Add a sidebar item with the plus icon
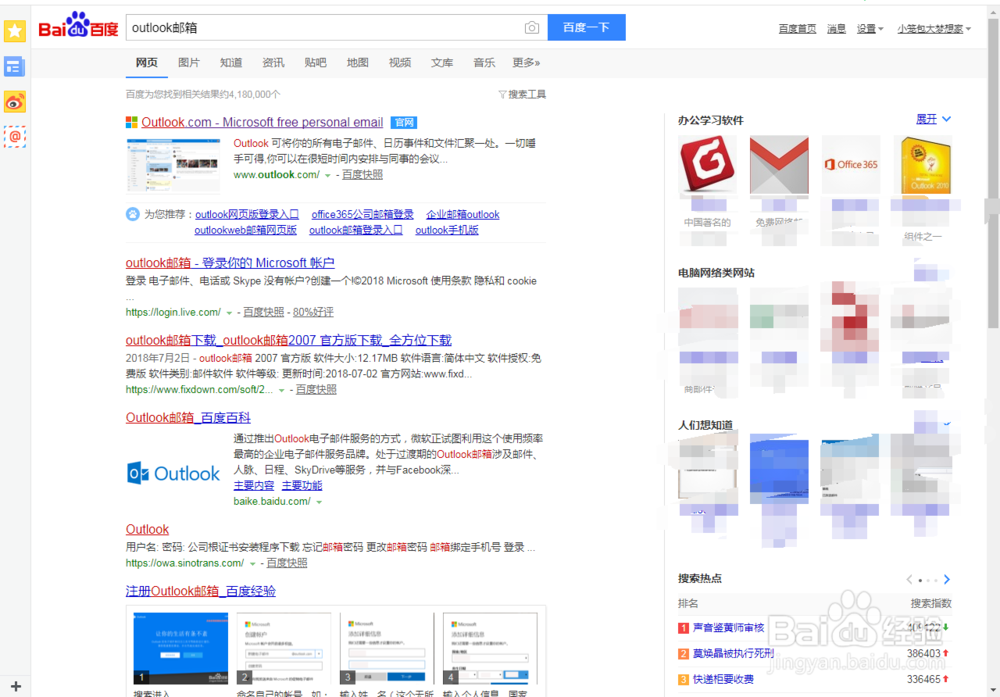The height and width of the screenshot is (697, 1000). [x=16, y=686]
